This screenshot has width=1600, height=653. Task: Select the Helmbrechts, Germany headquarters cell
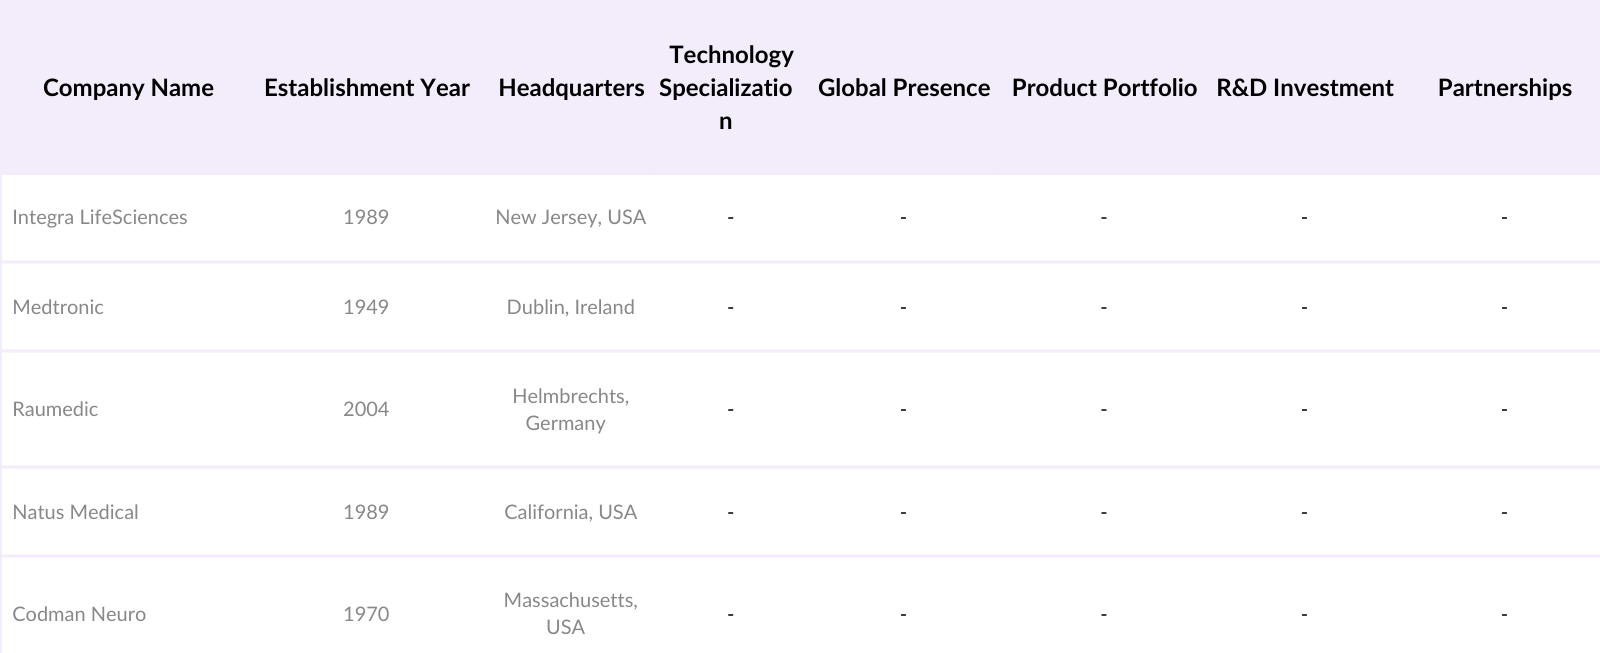click(570, 409)
